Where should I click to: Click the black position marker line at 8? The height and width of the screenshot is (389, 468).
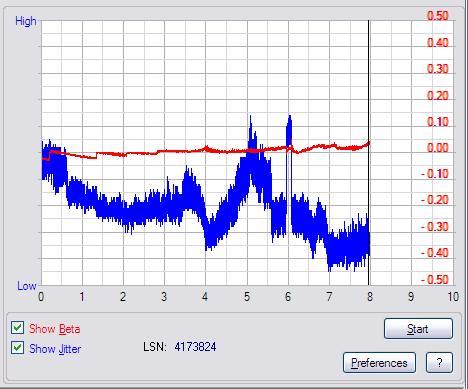coord(368,153)
